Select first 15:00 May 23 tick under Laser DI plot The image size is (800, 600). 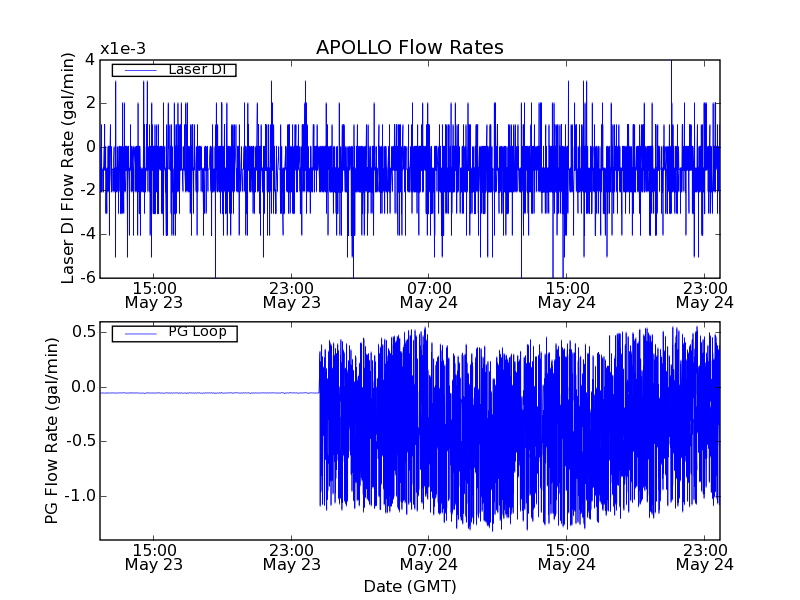pyautogui.click(x=153, y=294)
